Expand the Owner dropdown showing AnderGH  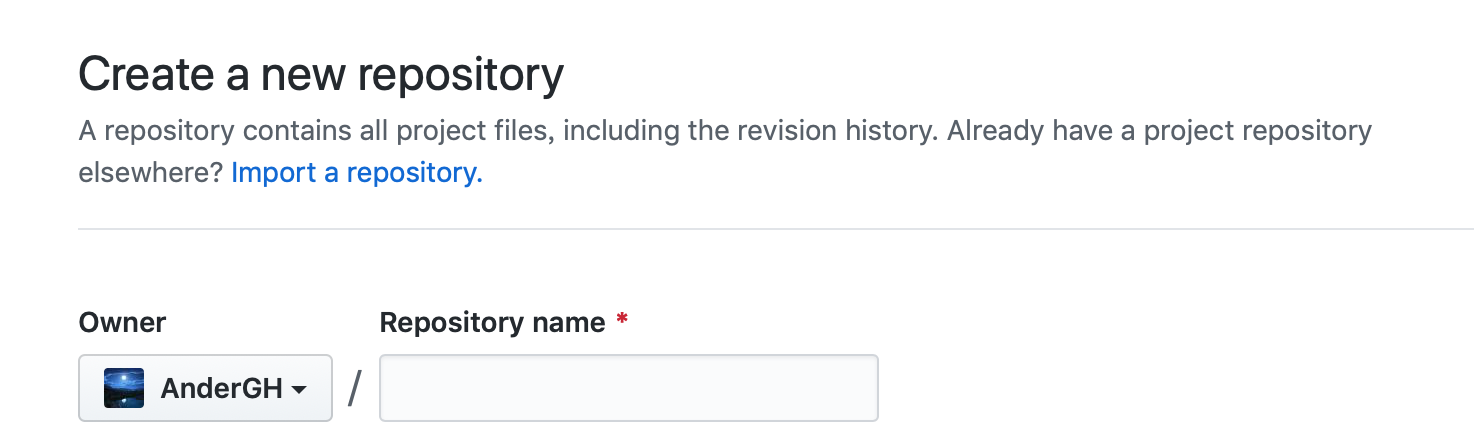point(206,388)
